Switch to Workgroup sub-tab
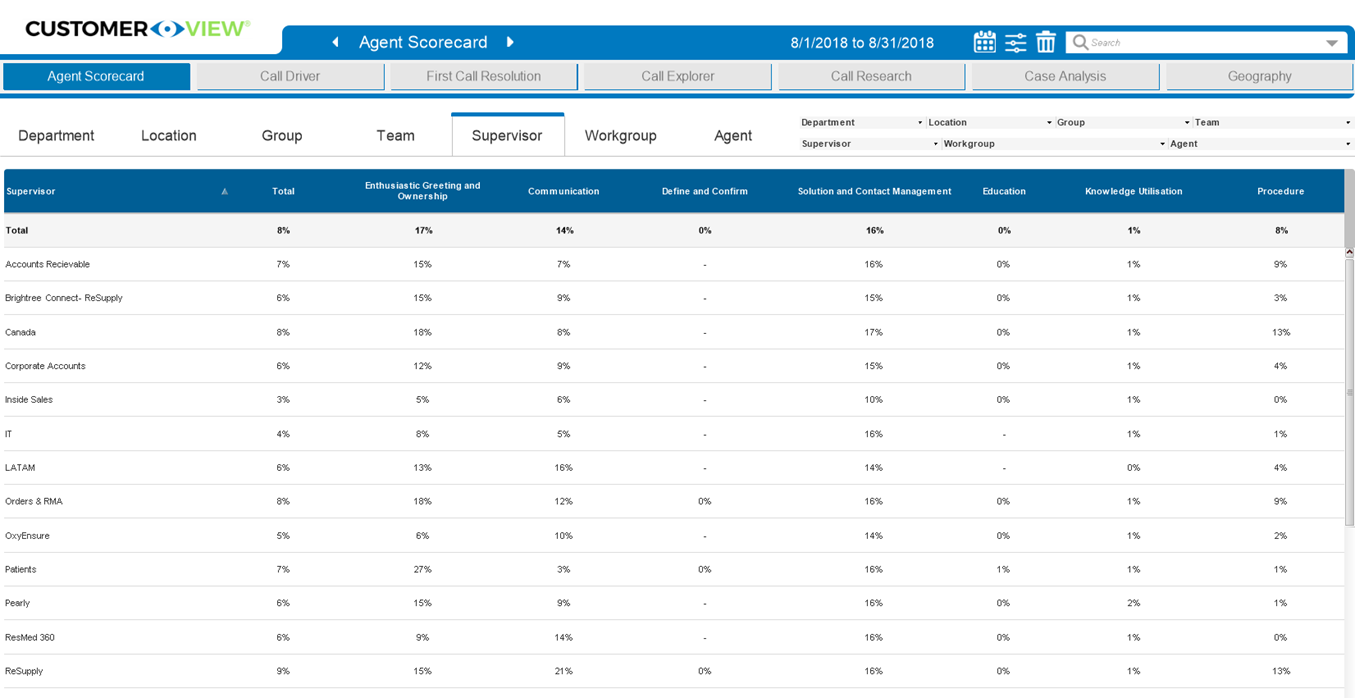The height and width of the screenshot is (698, 1355). [621, 136]
